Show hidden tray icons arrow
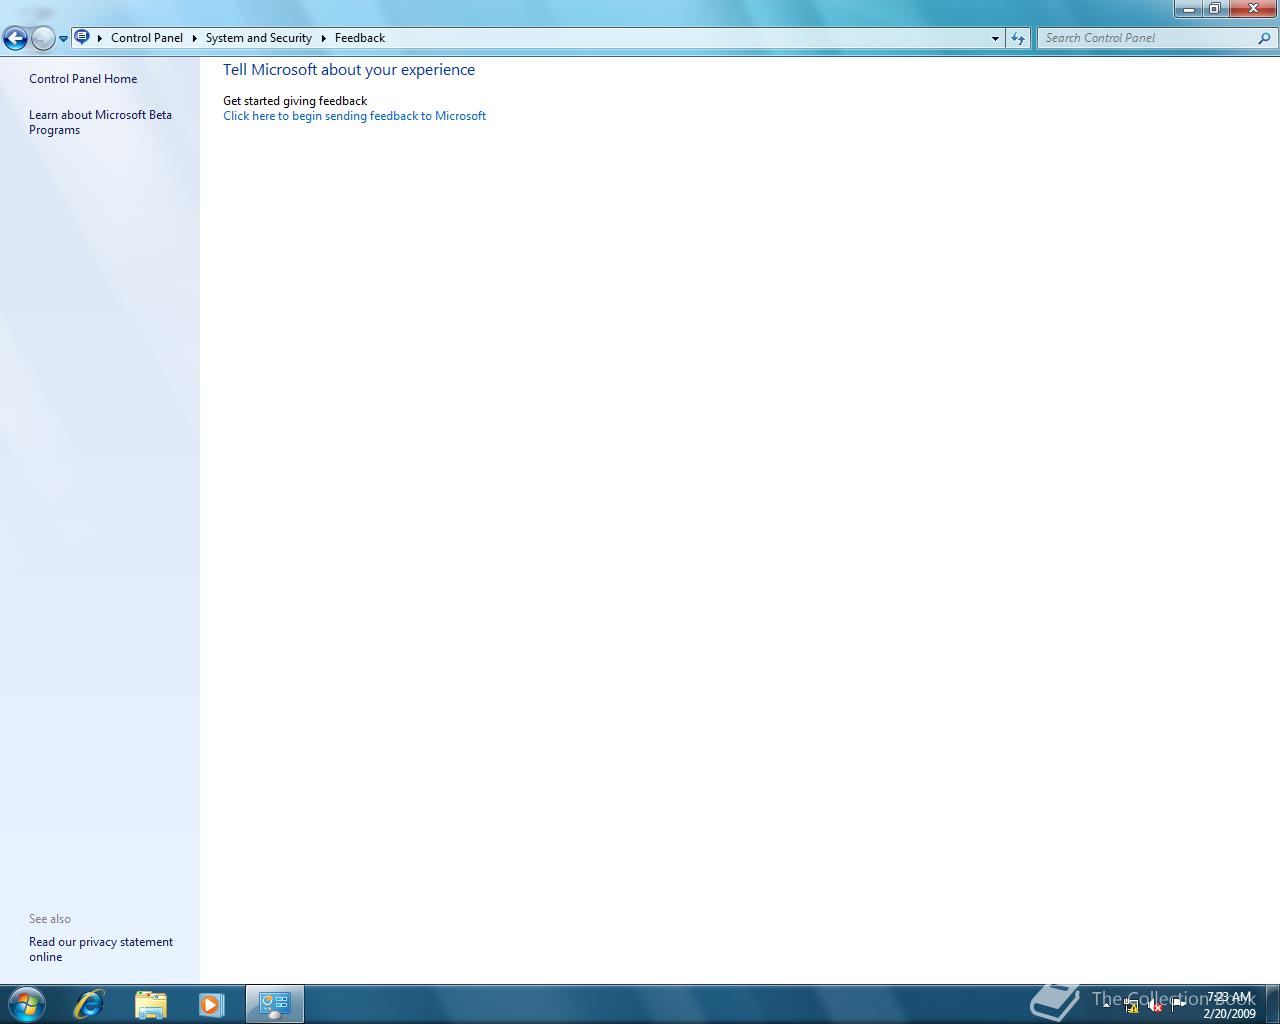Image resolution: width=1280 pixels, height=1024 pixels. point(1107,1005)
